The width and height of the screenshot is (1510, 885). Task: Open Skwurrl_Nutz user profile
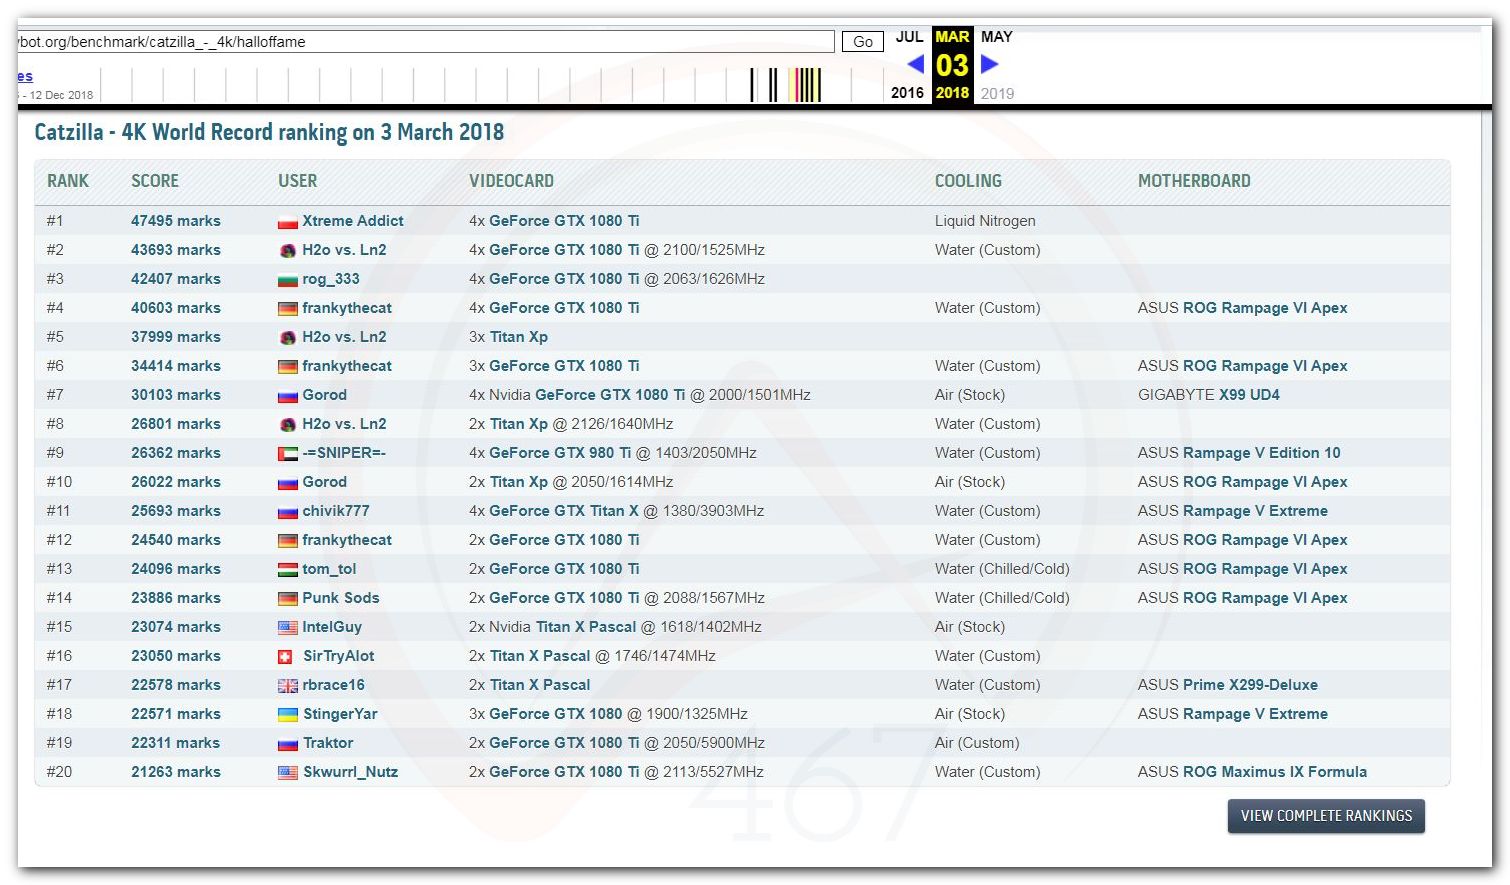(351, 772)
